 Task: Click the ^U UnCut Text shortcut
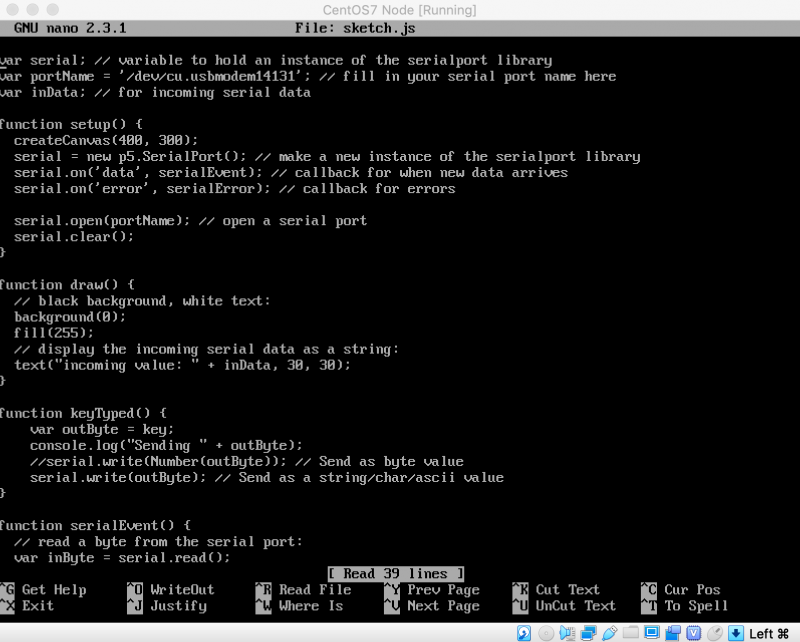564,606
